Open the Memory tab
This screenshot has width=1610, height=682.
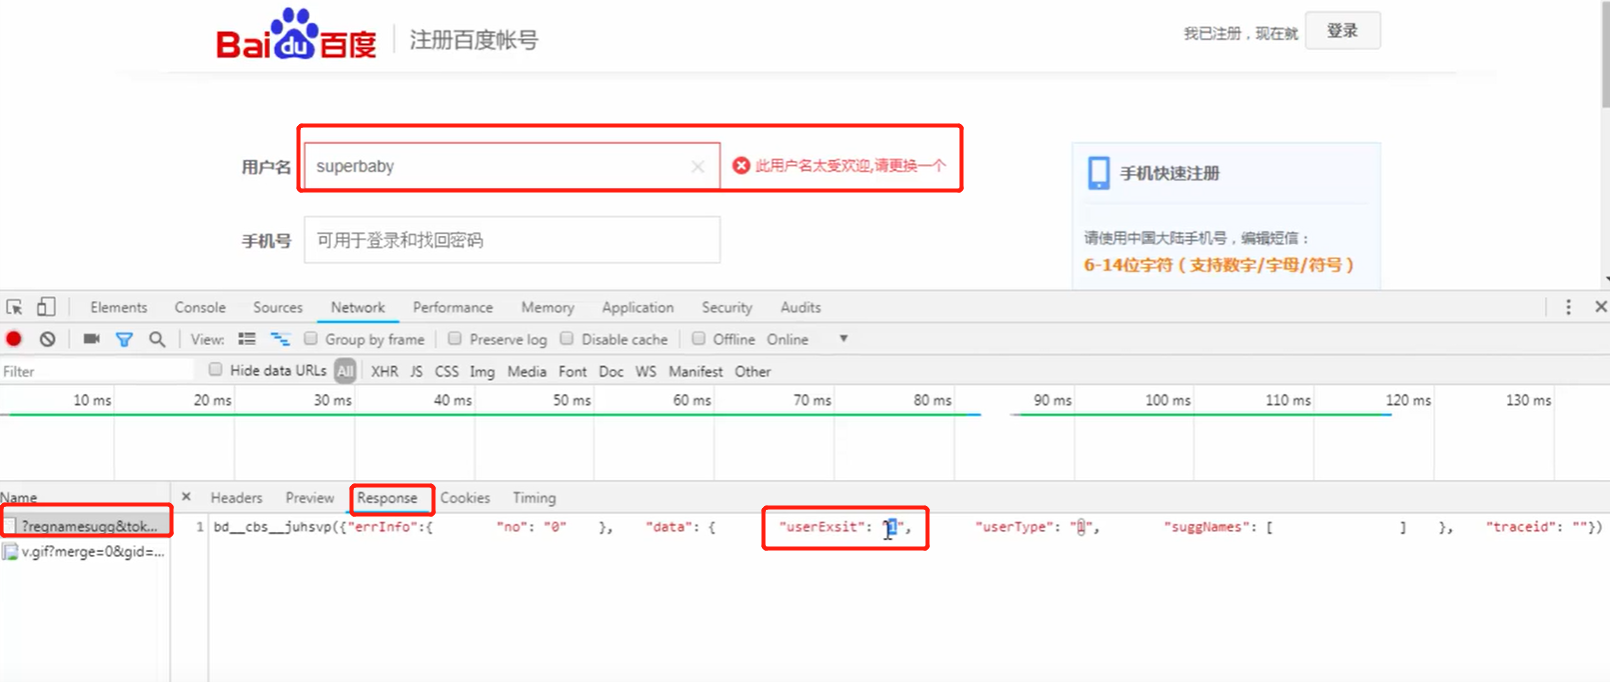(547, 307)
